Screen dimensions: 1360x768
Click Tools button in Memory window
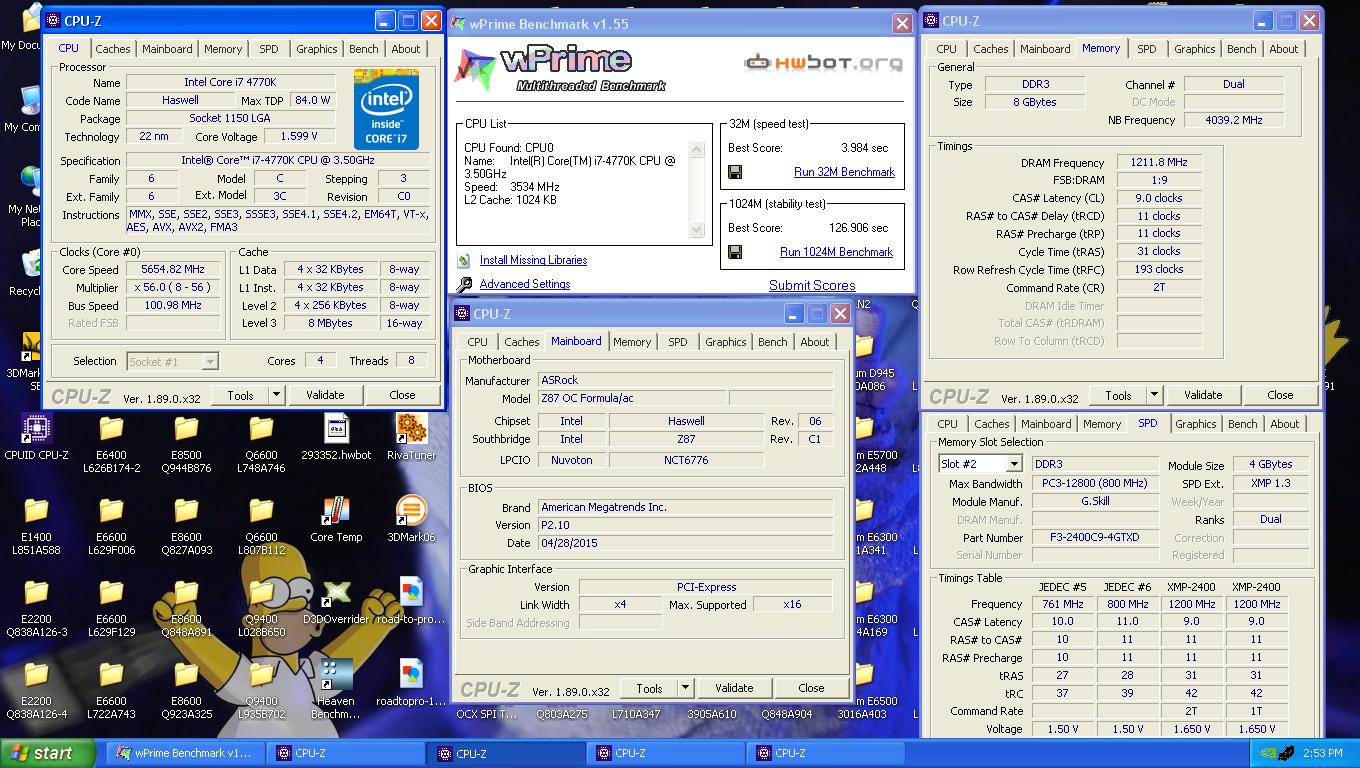(x=1118, y=395)
